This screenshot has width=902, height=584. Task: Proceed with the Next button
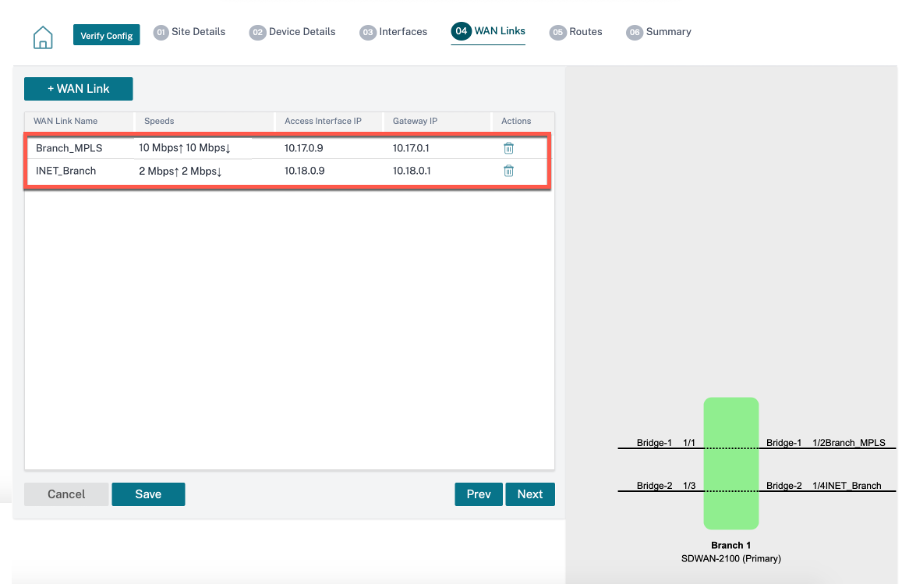pyautogui.click(x=530, y=494)
